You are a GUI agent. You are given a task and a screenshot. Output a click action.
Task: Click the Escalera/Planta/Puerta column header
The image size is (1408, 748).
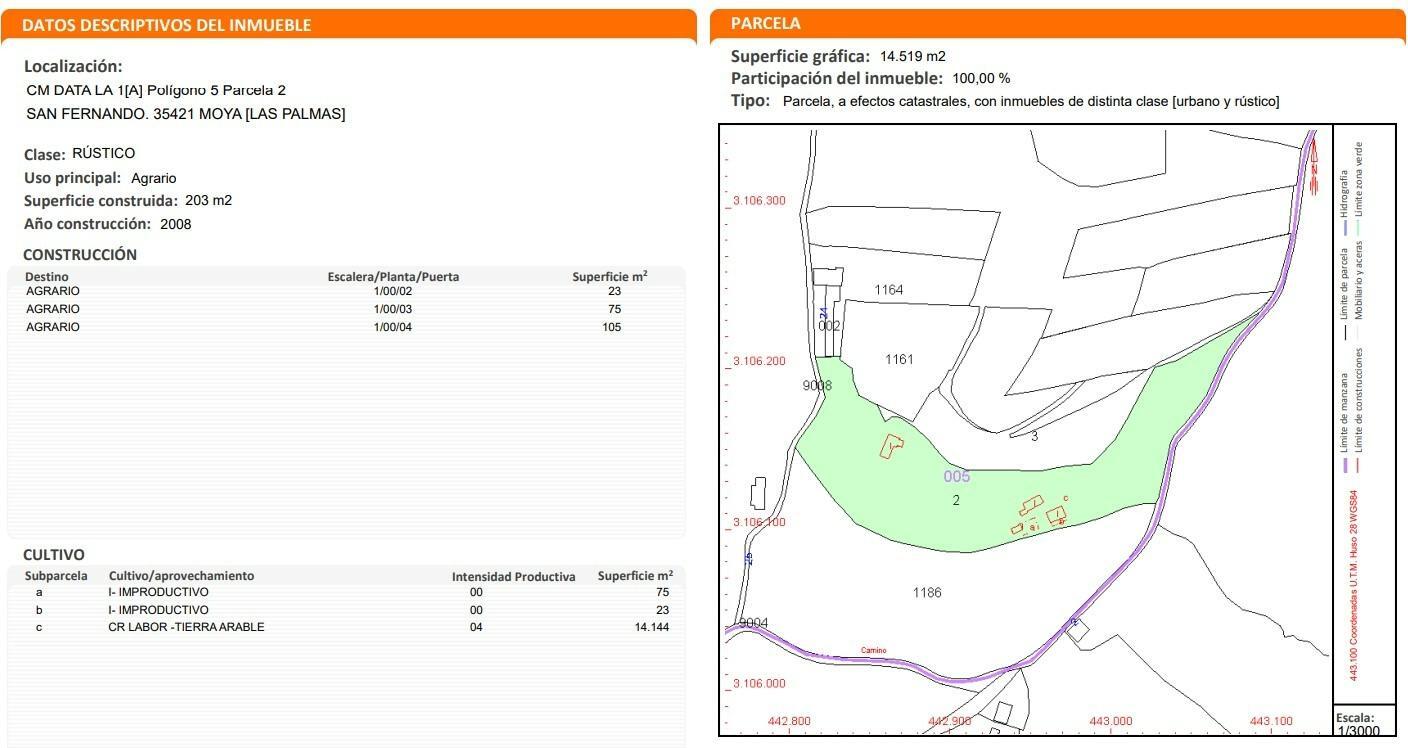pyautogui.click(x=393, y=277)
